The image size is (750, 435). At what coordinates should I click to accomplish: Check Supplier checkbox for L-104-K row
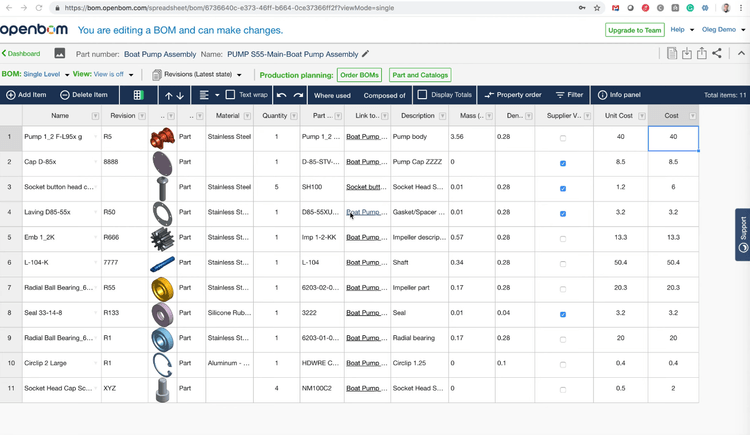coord(563,264)
